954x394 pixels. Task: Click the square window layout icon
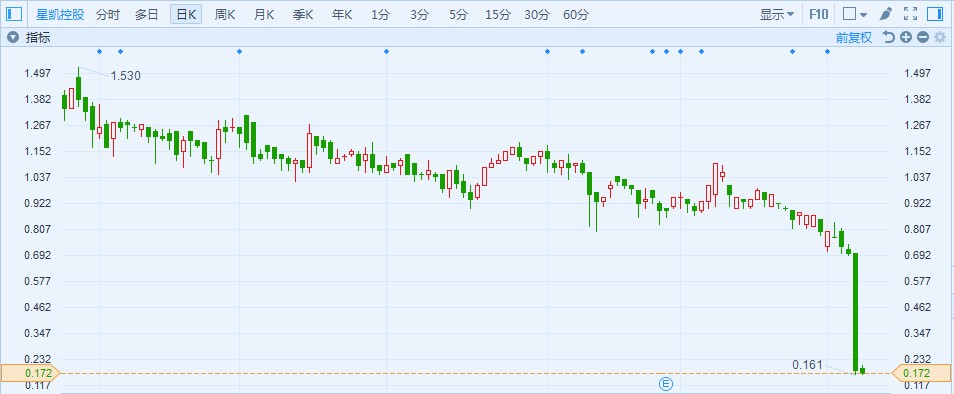pos(849,14)
